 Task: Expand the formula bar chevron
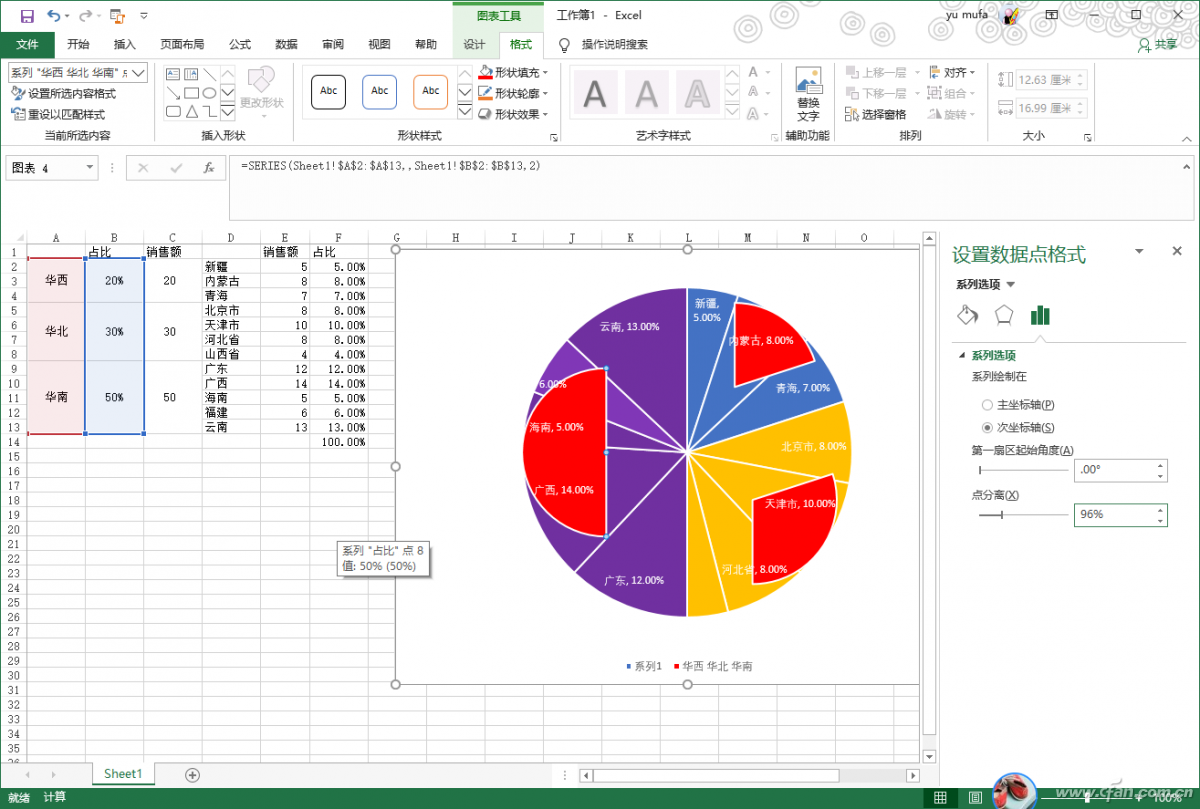point(1187,166)
